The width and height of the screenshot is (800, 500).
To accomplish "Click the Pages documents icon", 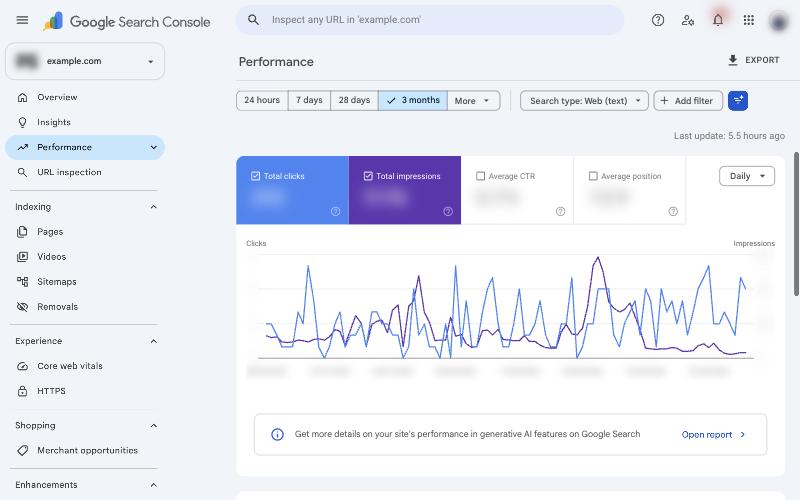I will [22, 232].
